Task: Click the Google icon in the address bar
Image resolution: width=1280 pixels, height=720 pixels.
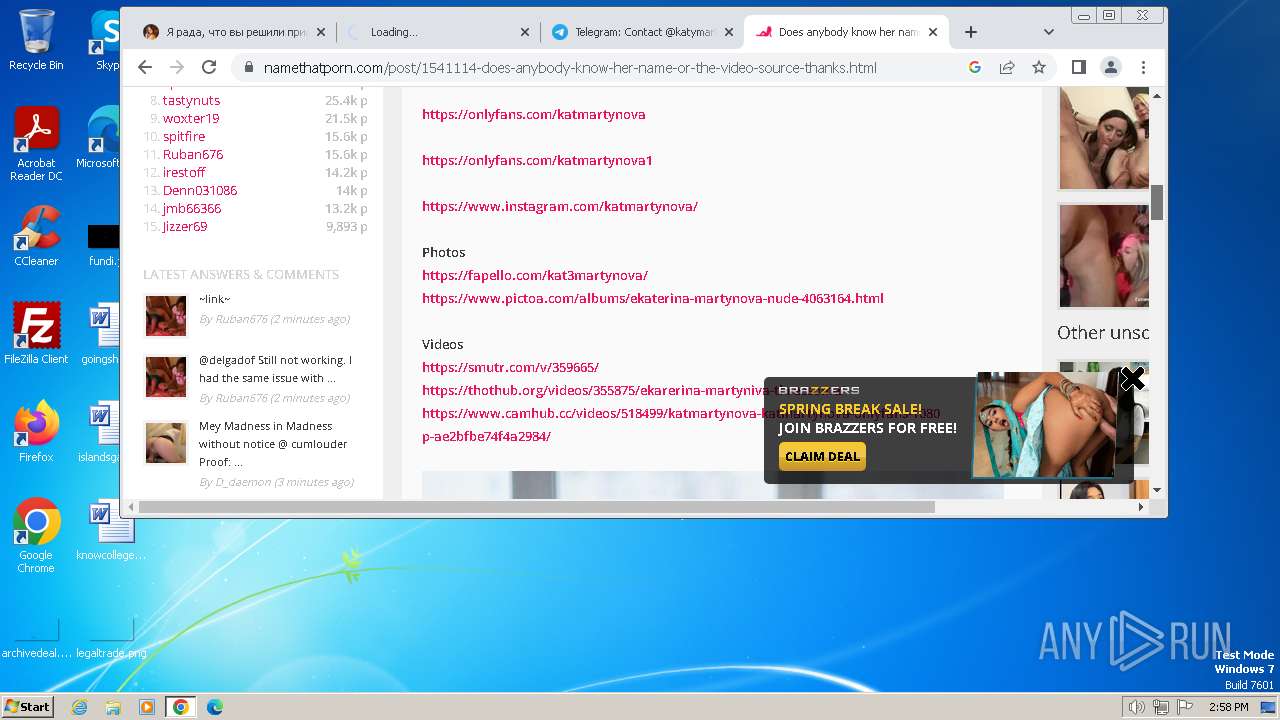Action: coord(975,67)
